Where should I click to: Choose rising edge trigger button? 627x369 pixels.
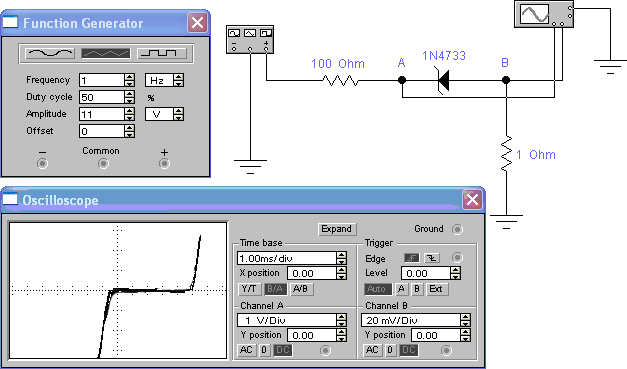coord(411,258)
